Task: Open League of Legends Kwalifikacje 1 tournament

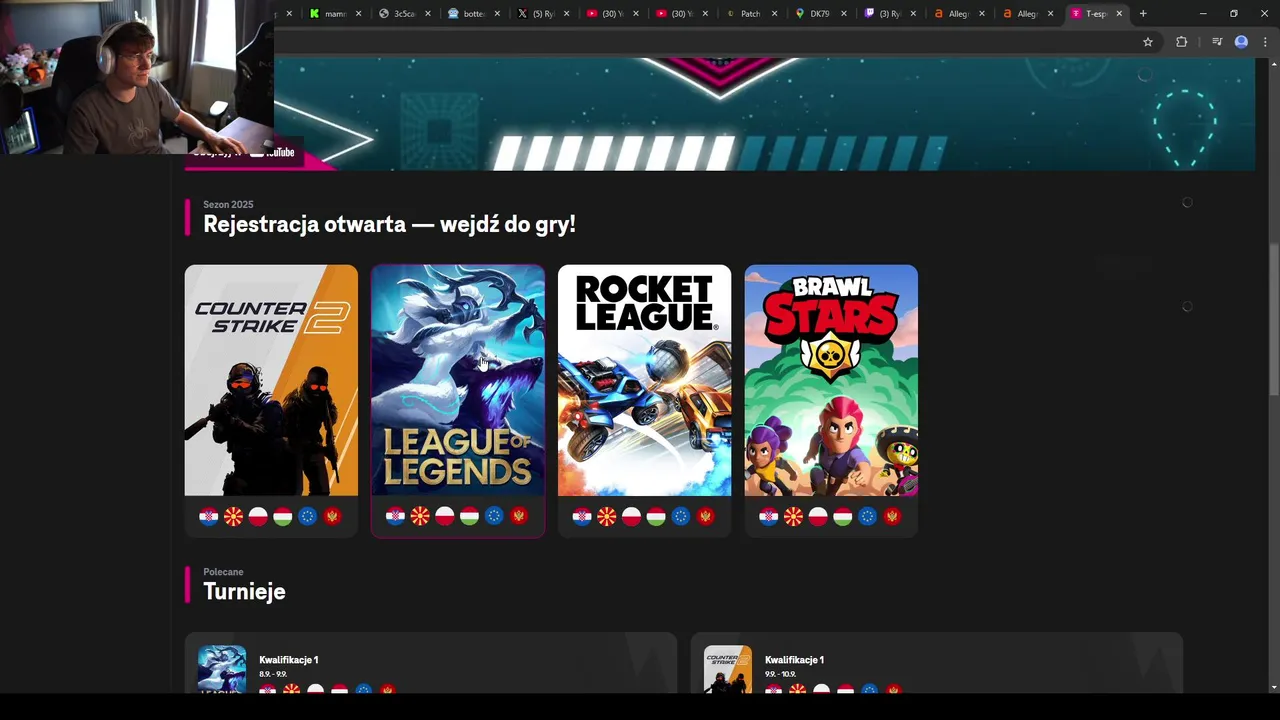Action: click(431, 663)
